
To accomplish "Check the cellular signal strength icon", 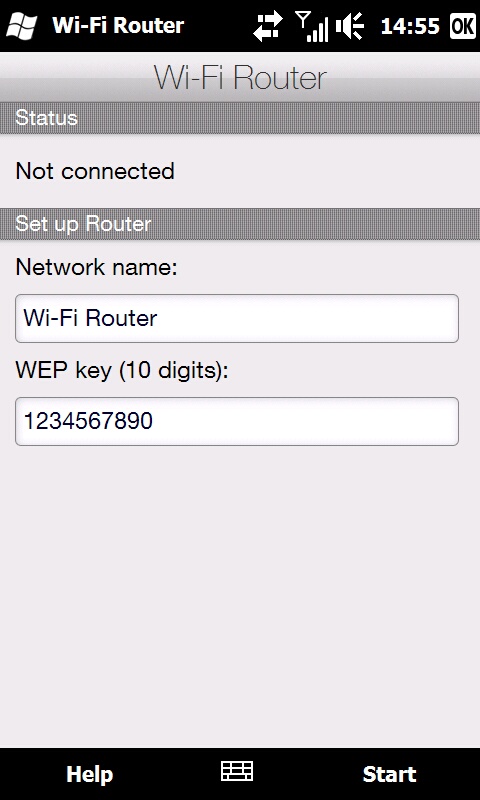I will coord(312,26).
